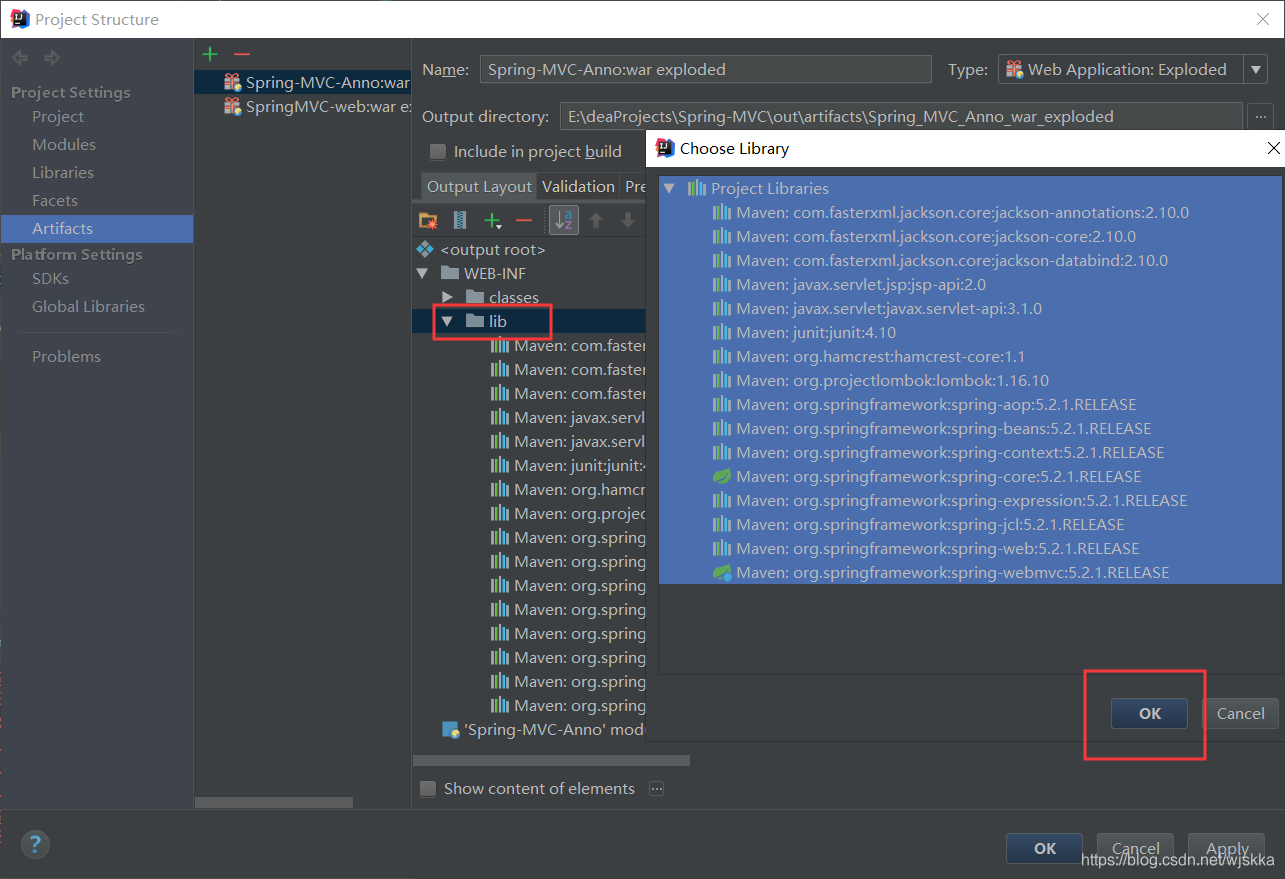Click the Output directory path field

click(x=901, y=116)
